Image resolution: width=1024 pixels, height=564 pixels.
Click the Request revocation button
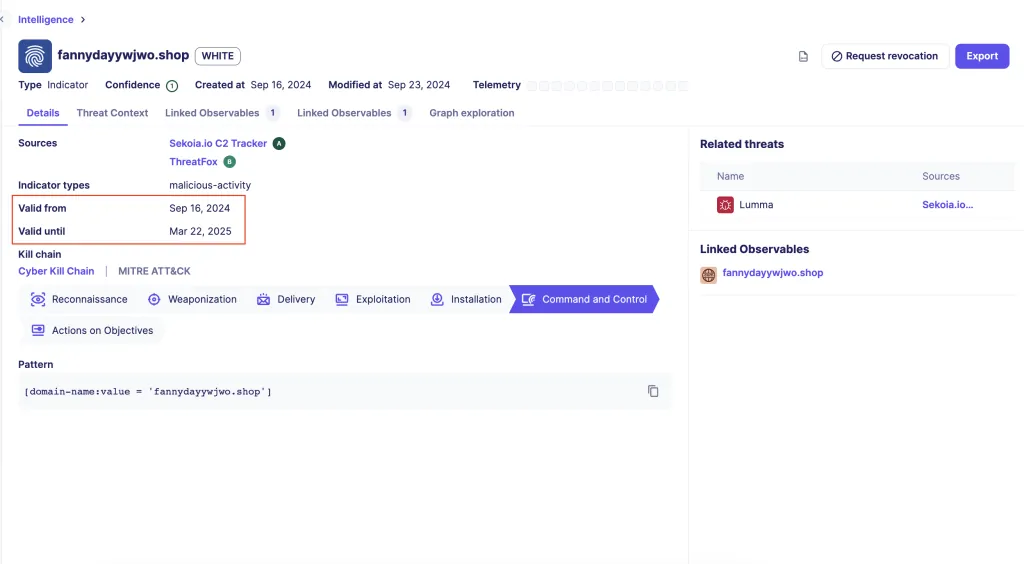point(885,56)
